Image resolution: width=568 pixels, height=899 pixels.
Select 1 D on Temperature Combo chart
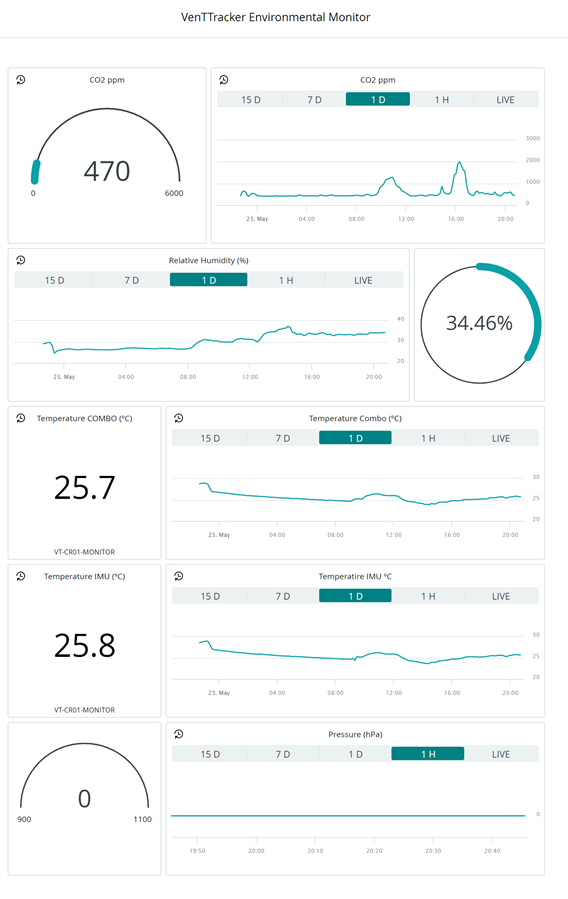(355, 438)
